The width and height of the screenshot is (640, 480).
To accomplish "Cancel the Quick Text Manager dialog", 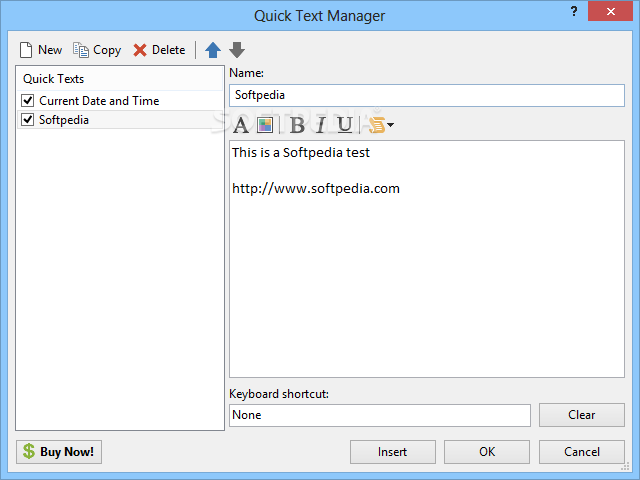I will tap(582, 452).
